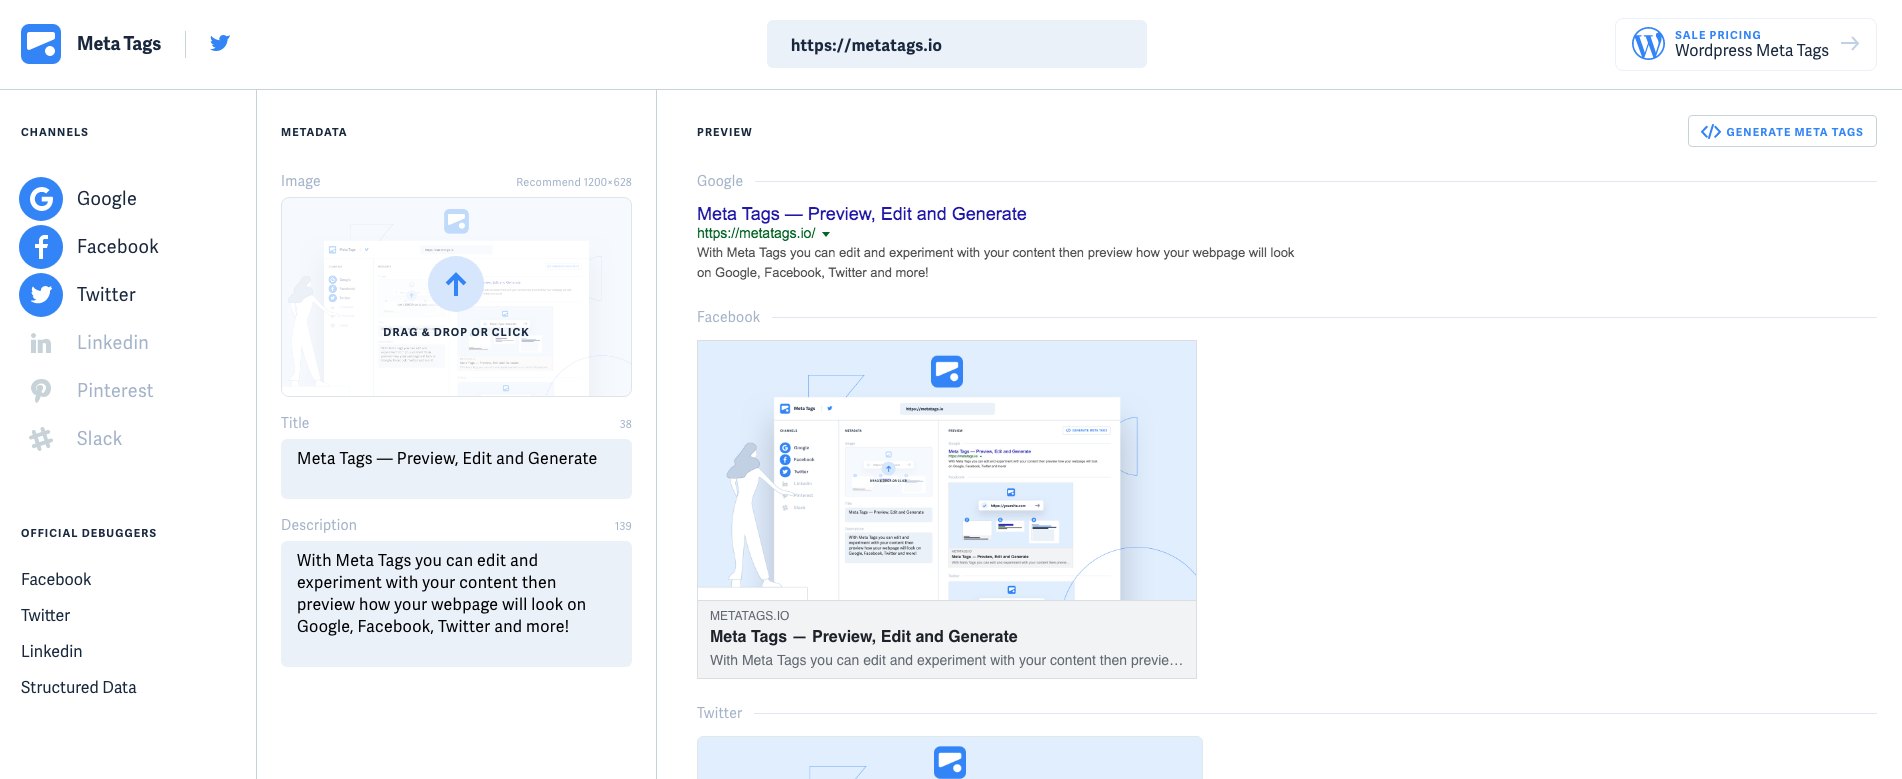Enable the Linkedin channel icon
The image size is (1902, 779).
point(41,343)
